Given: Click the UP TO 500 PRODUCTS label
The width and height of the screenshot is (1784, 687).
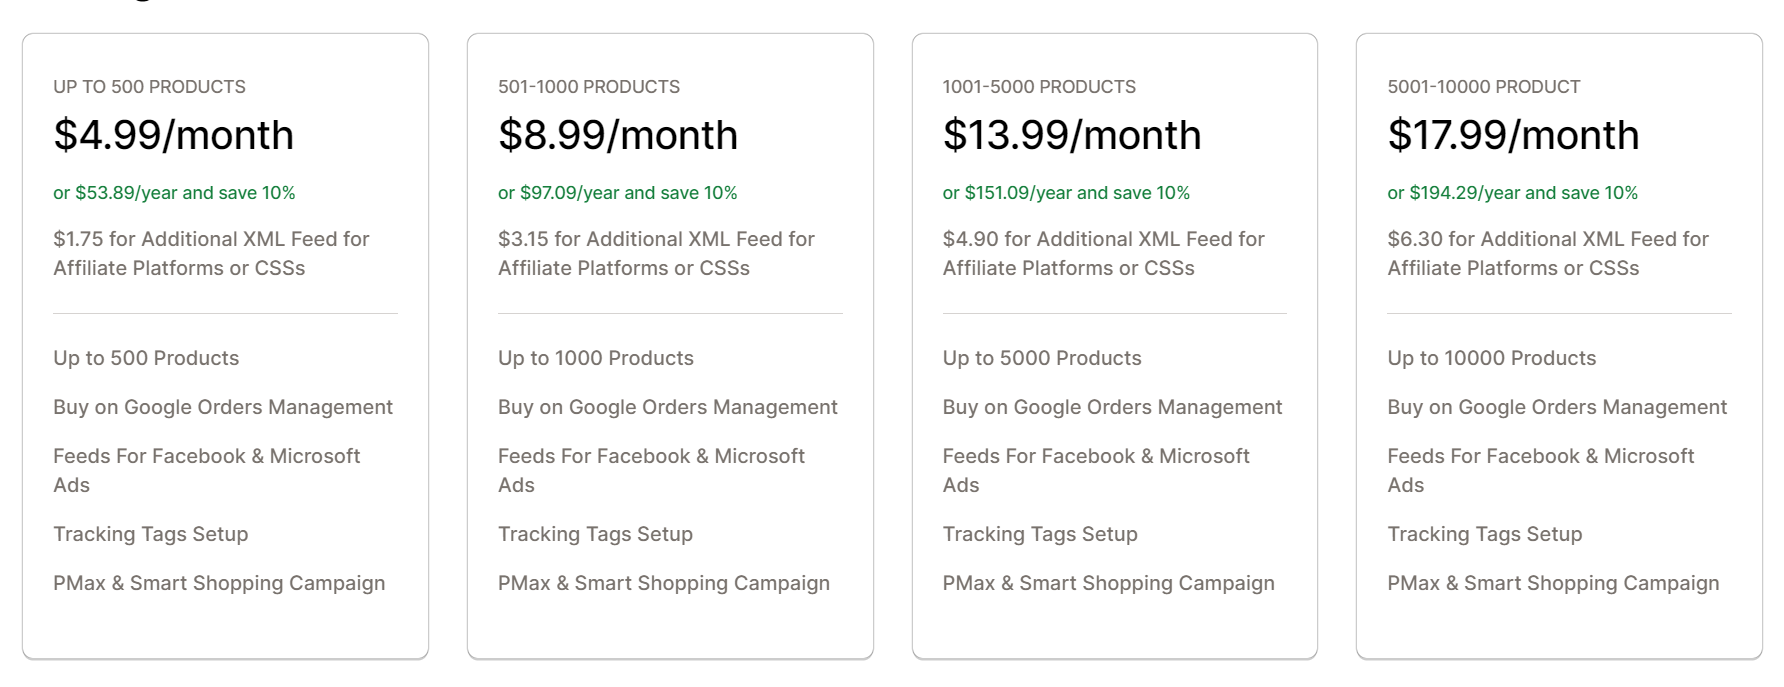Looking at the screenshot, I should [x=149, y=87].
